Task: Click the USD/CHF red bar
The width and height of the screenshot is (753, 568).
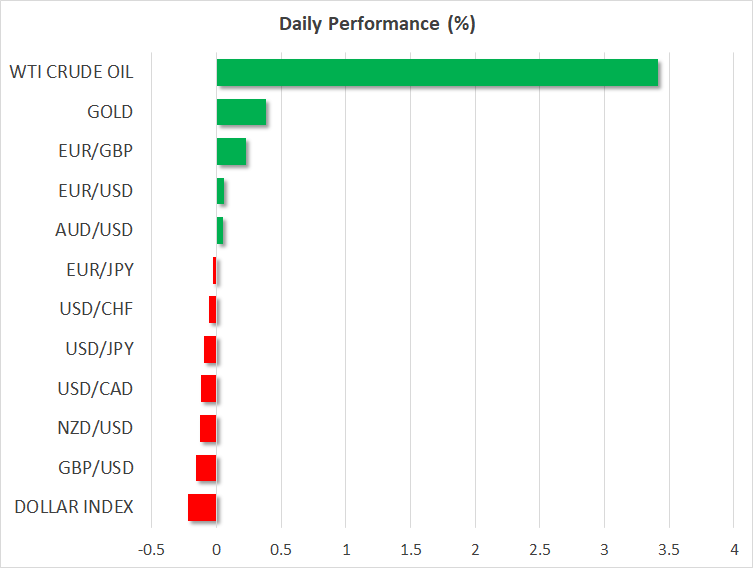Action: click(x=212, y=310)
